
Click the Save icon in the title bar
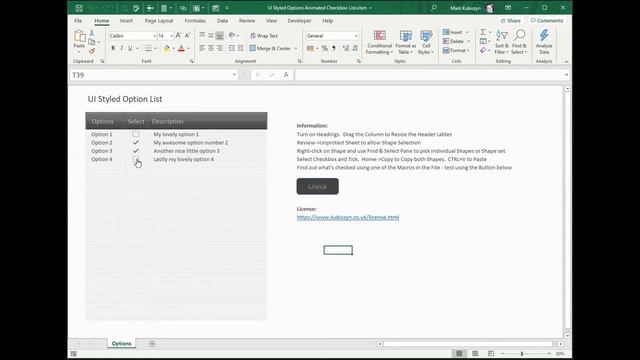click(x=79, y=8)
